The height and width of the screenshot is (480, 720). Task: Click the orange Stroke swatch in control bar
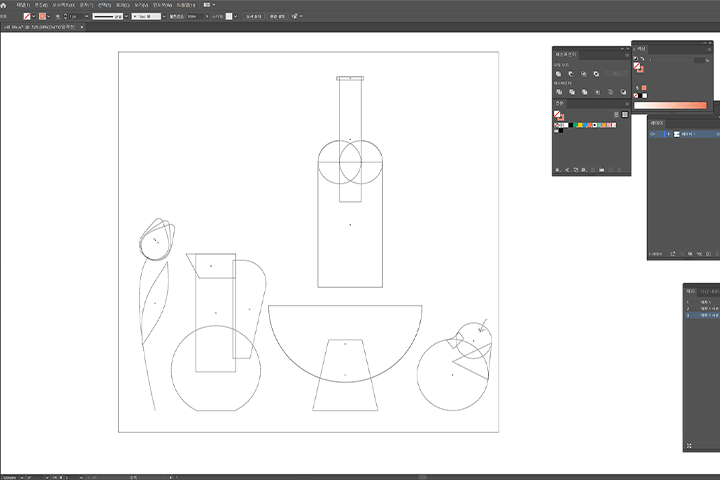[x=42, y=16]
